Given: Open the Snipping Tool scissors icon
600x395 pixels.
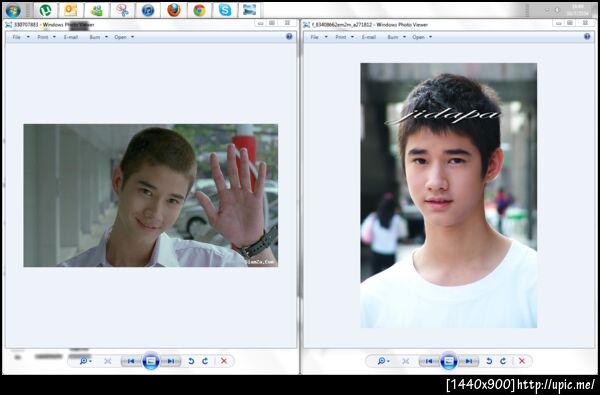Looking at the screenshot, I should [122, 10].
